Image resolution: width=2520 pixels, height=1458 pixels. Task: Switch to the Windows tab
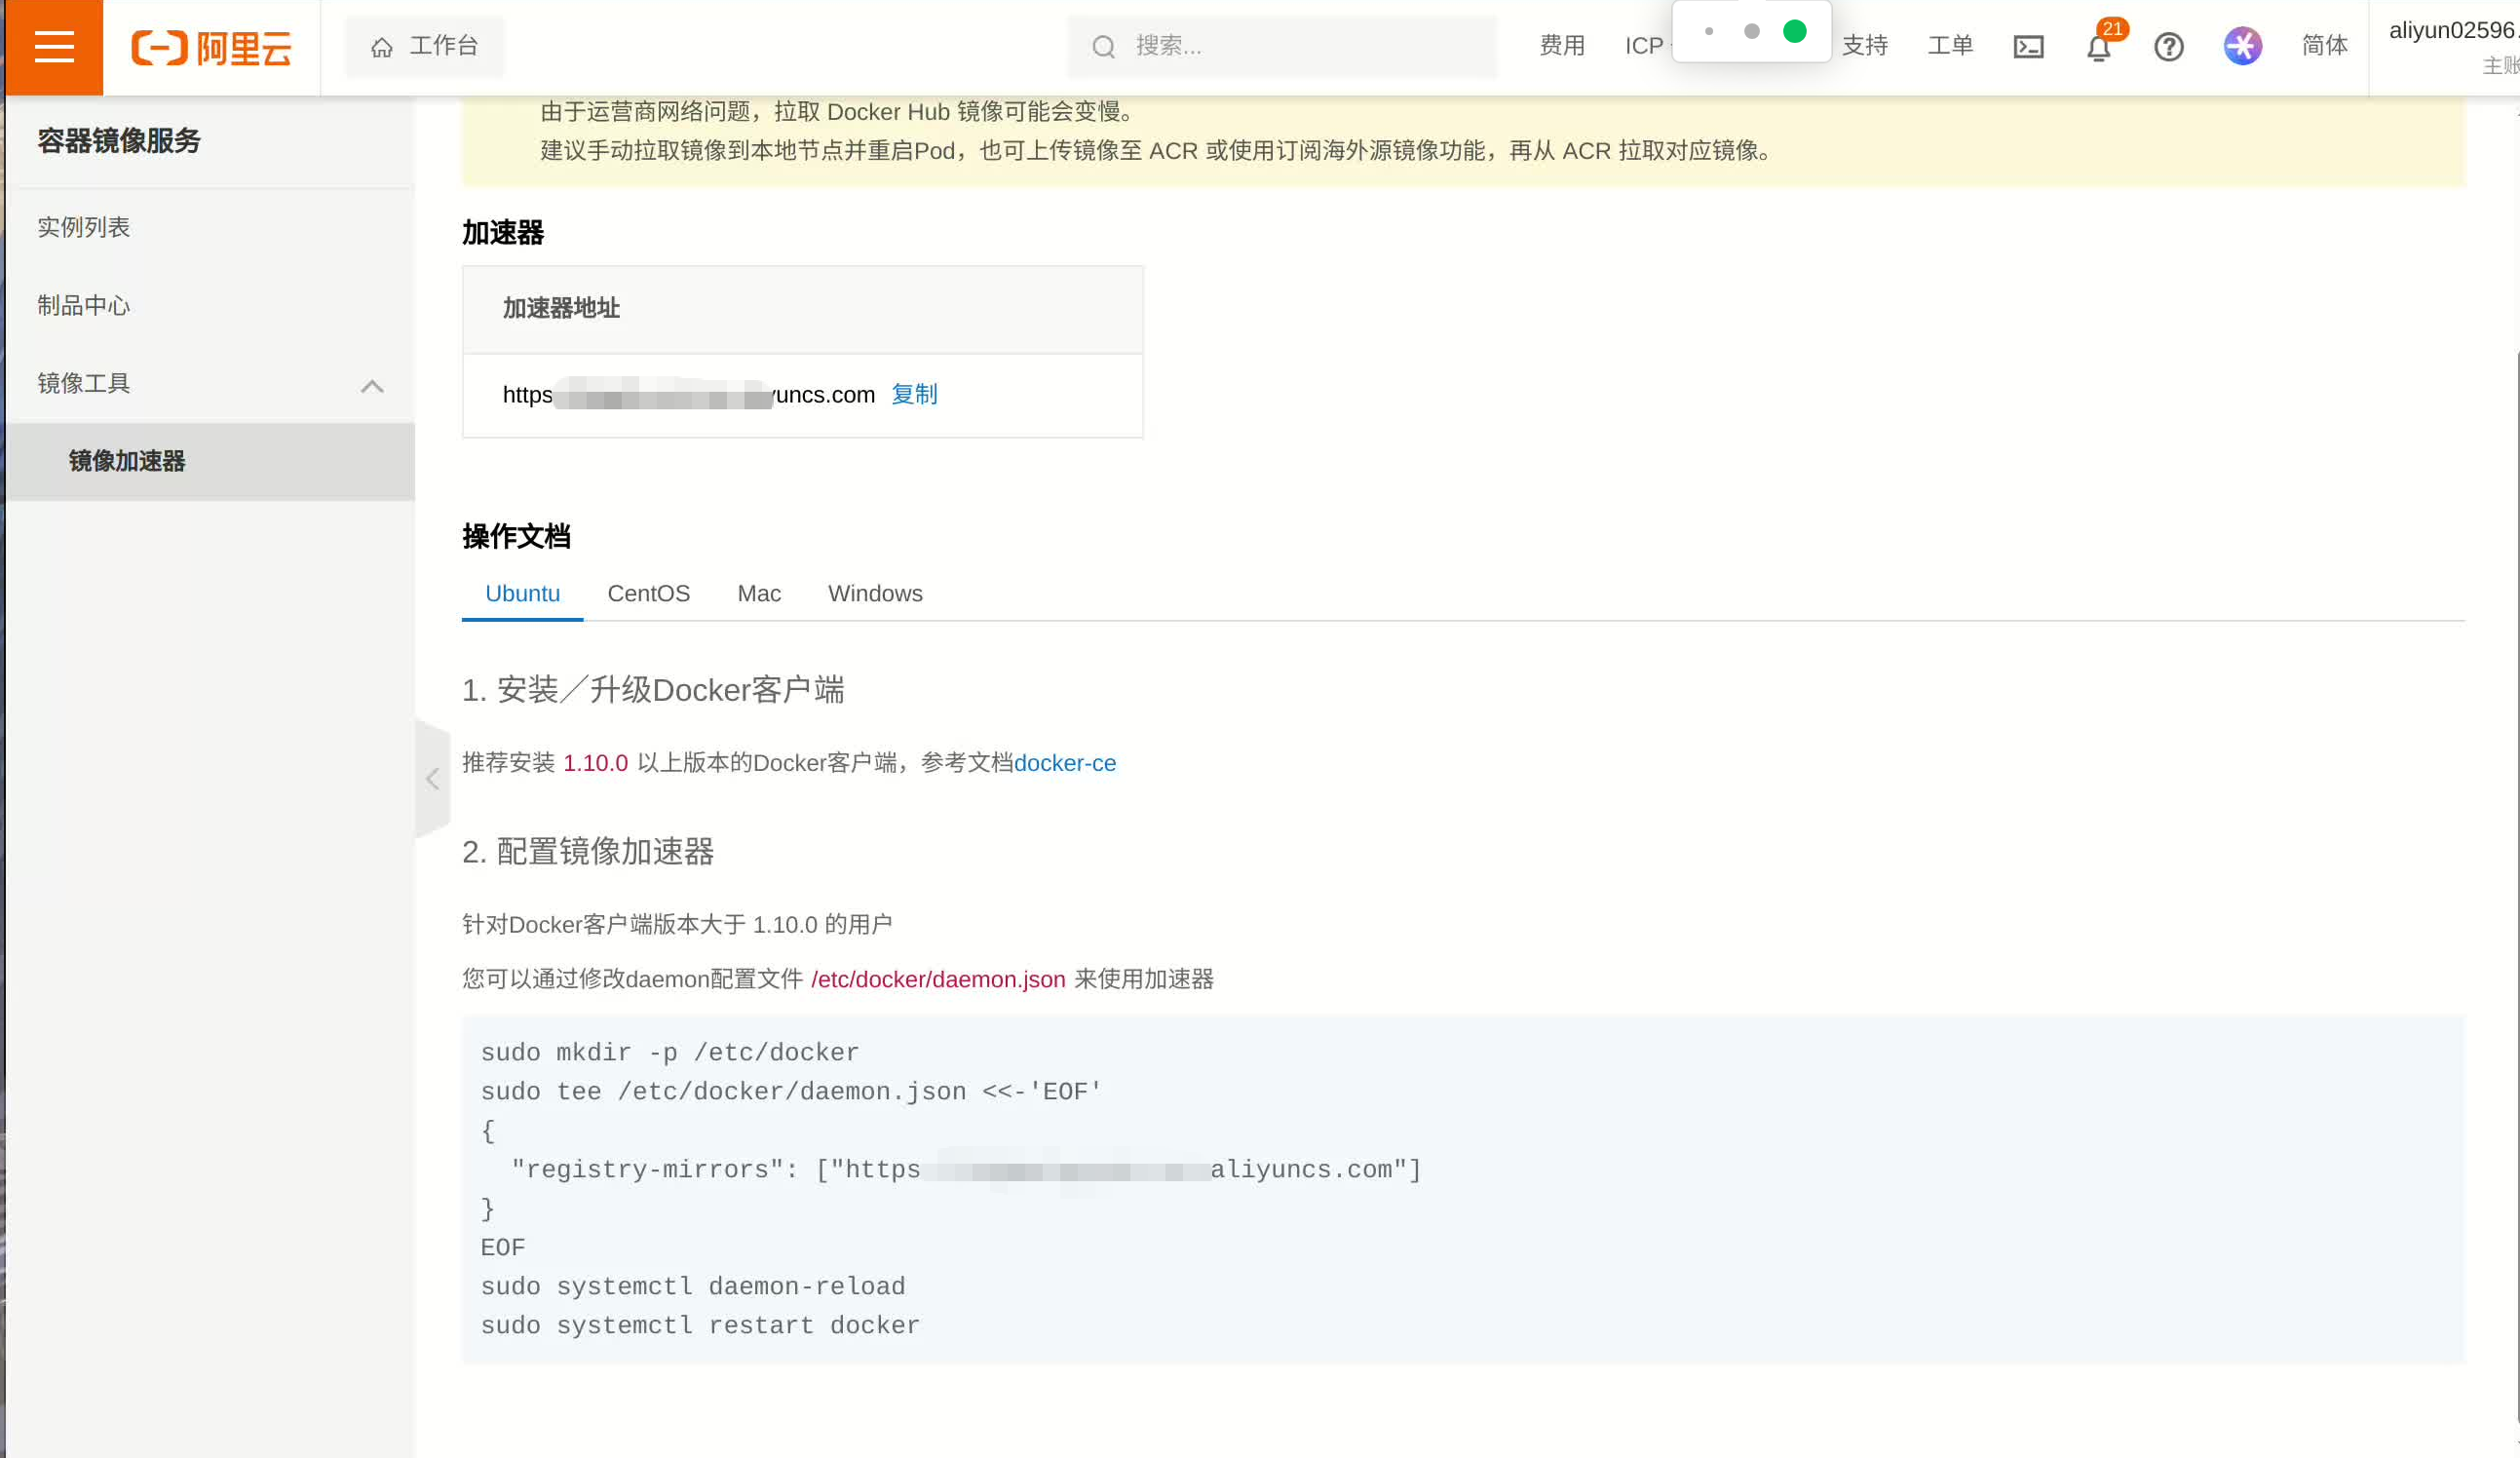click(874, 593)
